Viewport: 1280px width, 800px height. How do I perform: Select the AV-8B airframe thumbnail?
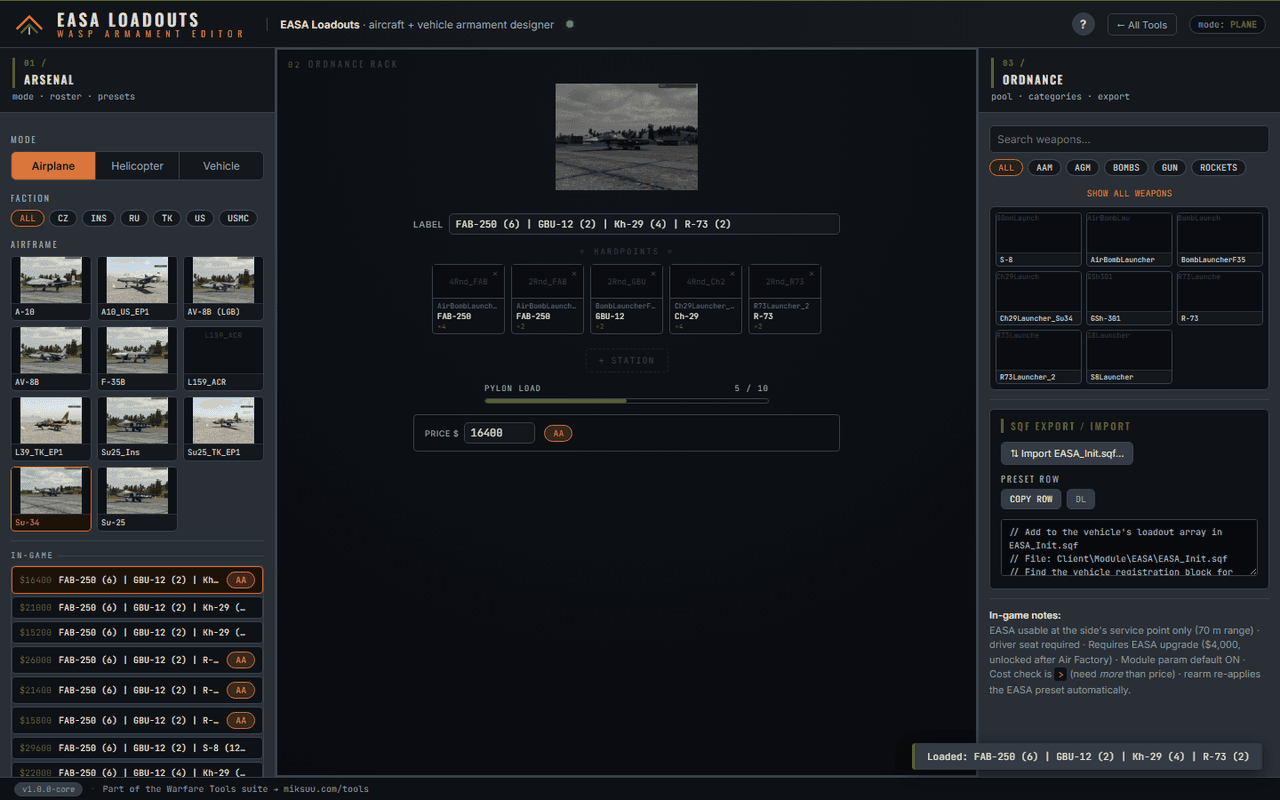pyautogui.click(x=51, y=358)
